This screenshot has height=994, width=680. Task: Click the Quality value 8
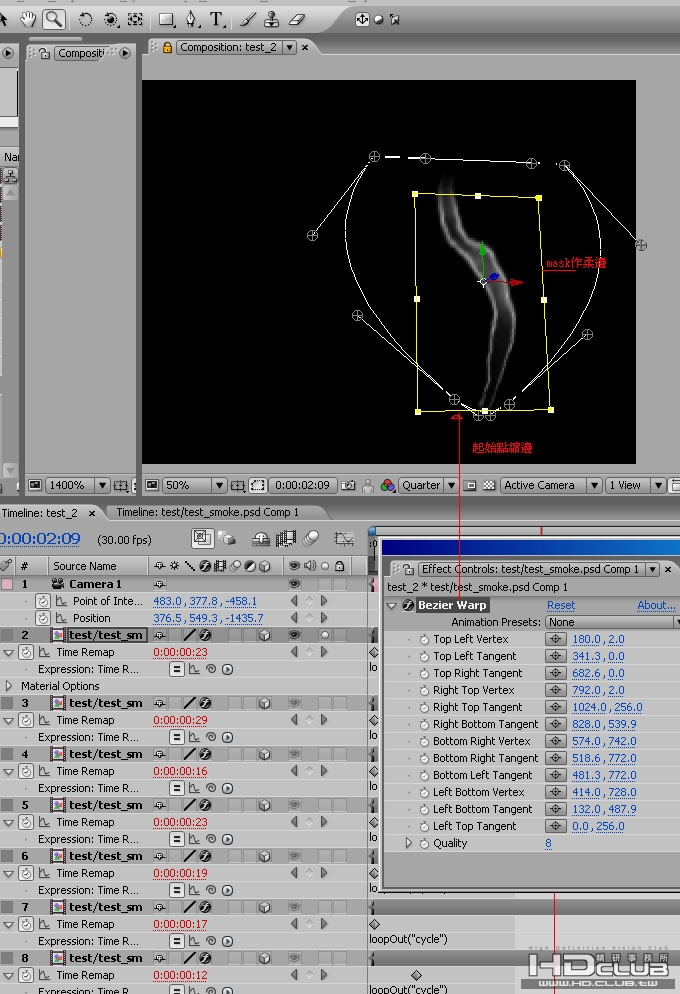[x=548, y=844]
